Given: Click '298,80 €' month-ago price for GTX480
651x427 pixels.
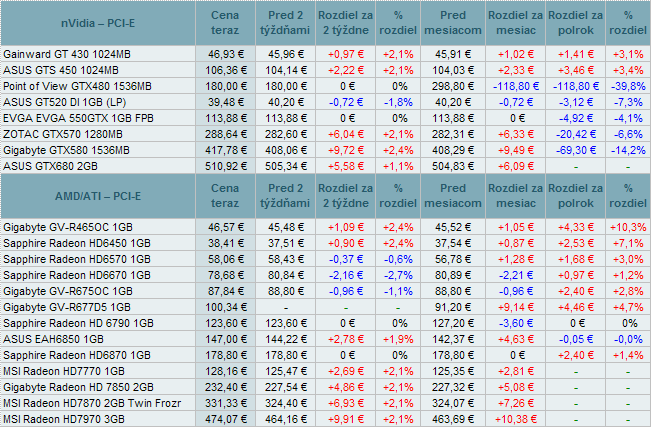Looking at the screenshot, I should (x=453, y=86).
